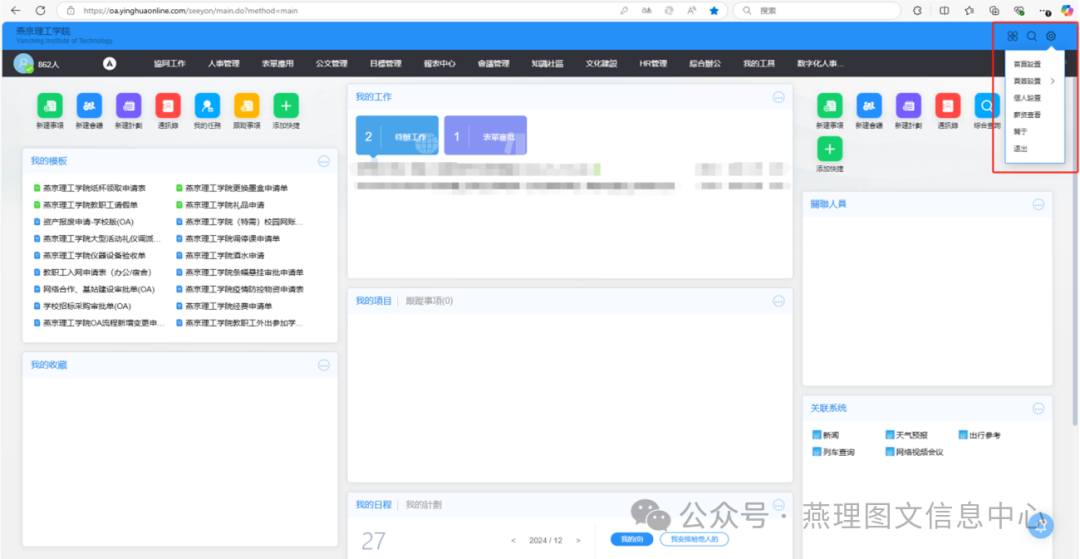Open the 综合查询 shortcut icon
The width and height of the screenshot is (1080, 559).
pyautogui.click(x=987, y=105)
